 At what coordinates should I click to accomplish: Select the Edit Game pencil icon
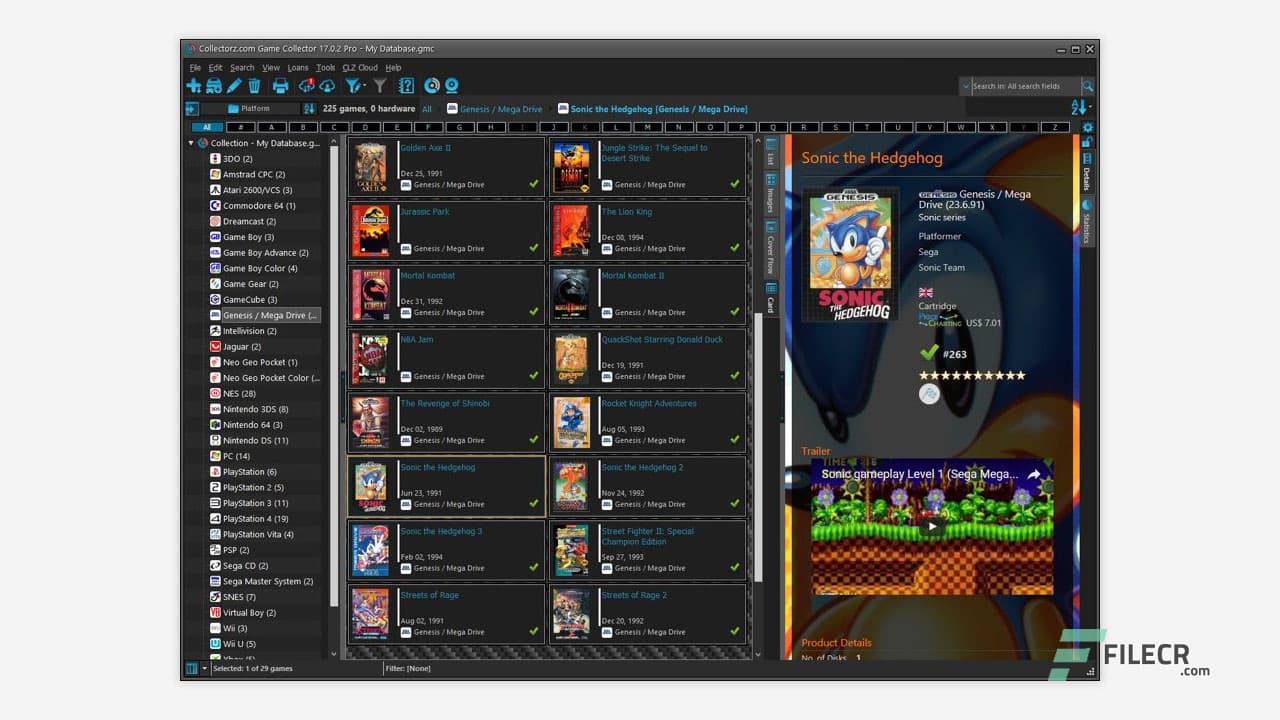click(232, 86)
